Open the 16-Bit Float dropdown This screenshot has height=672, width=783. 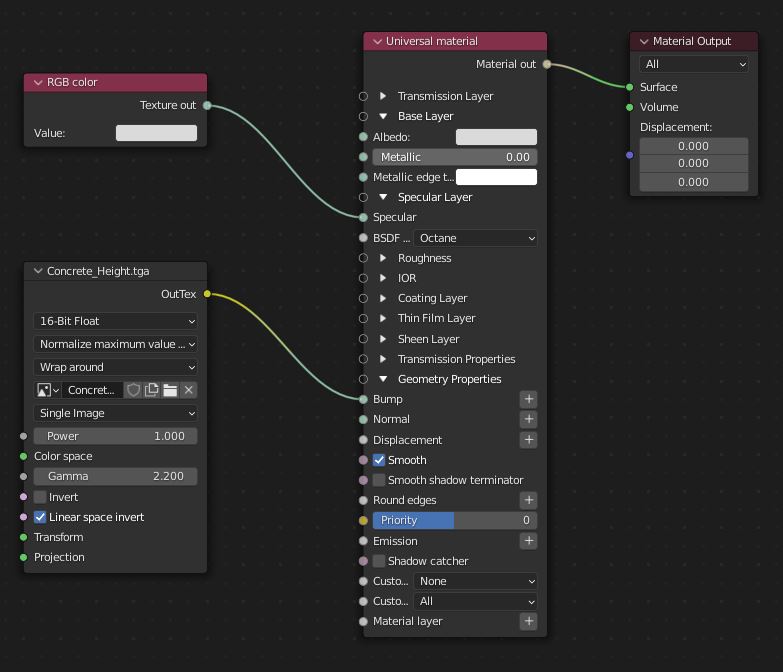pos(115,321)
